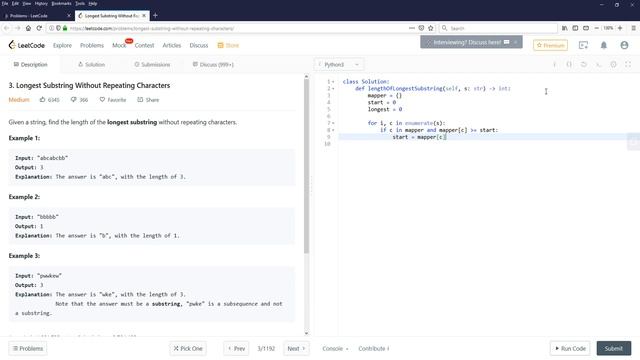This screenshot has height=360, width=640.
Task: Zoom in with the plus button
Action: pyautogui.click(x=620, y=28)
